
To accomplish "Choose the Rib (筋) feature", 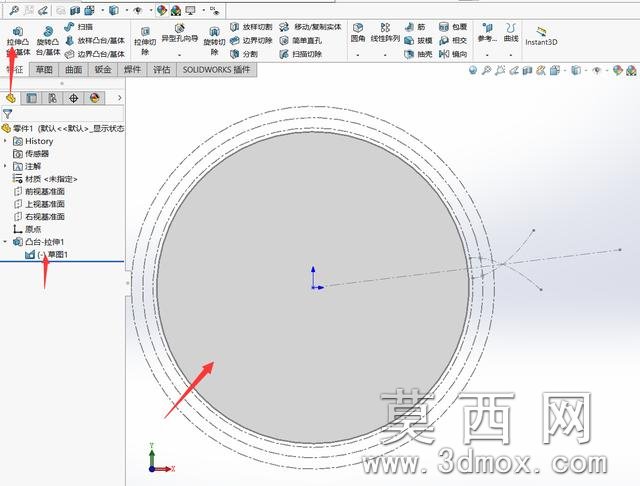I will (x=415, y=27).
